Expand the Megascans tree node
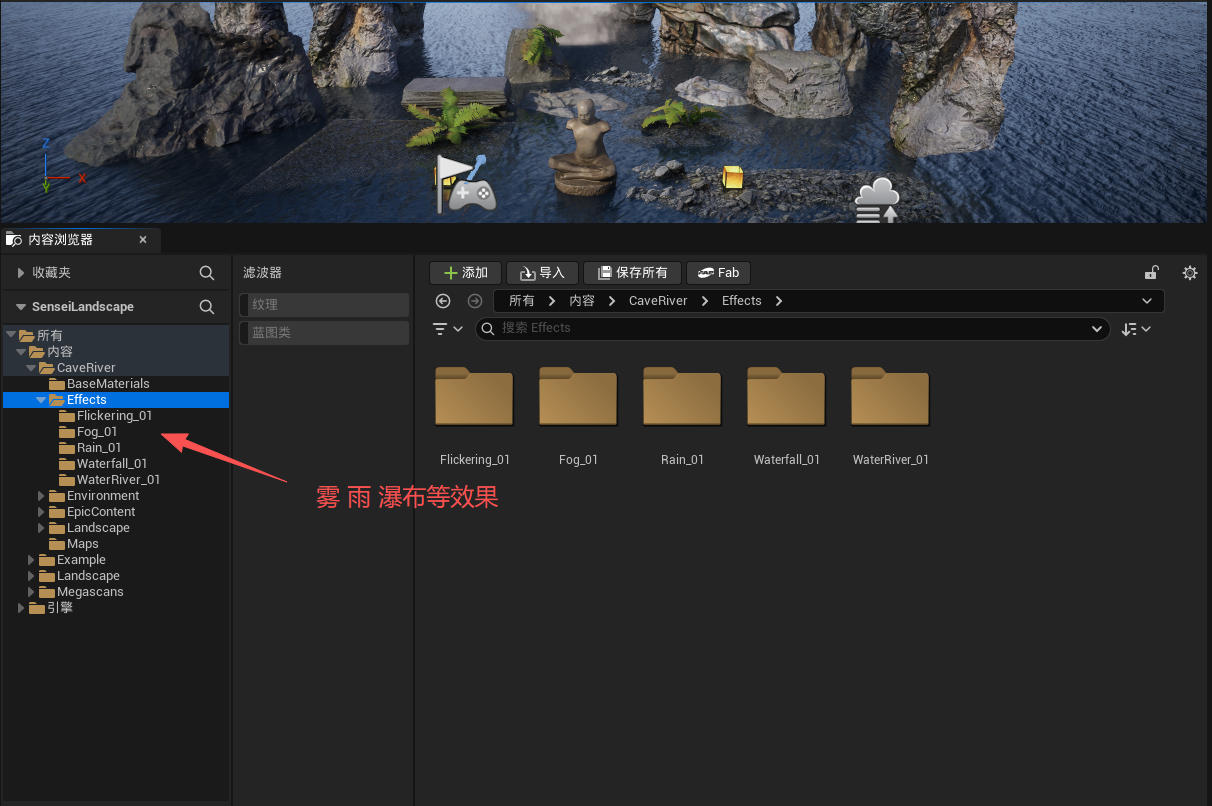 tap(31, 592)
